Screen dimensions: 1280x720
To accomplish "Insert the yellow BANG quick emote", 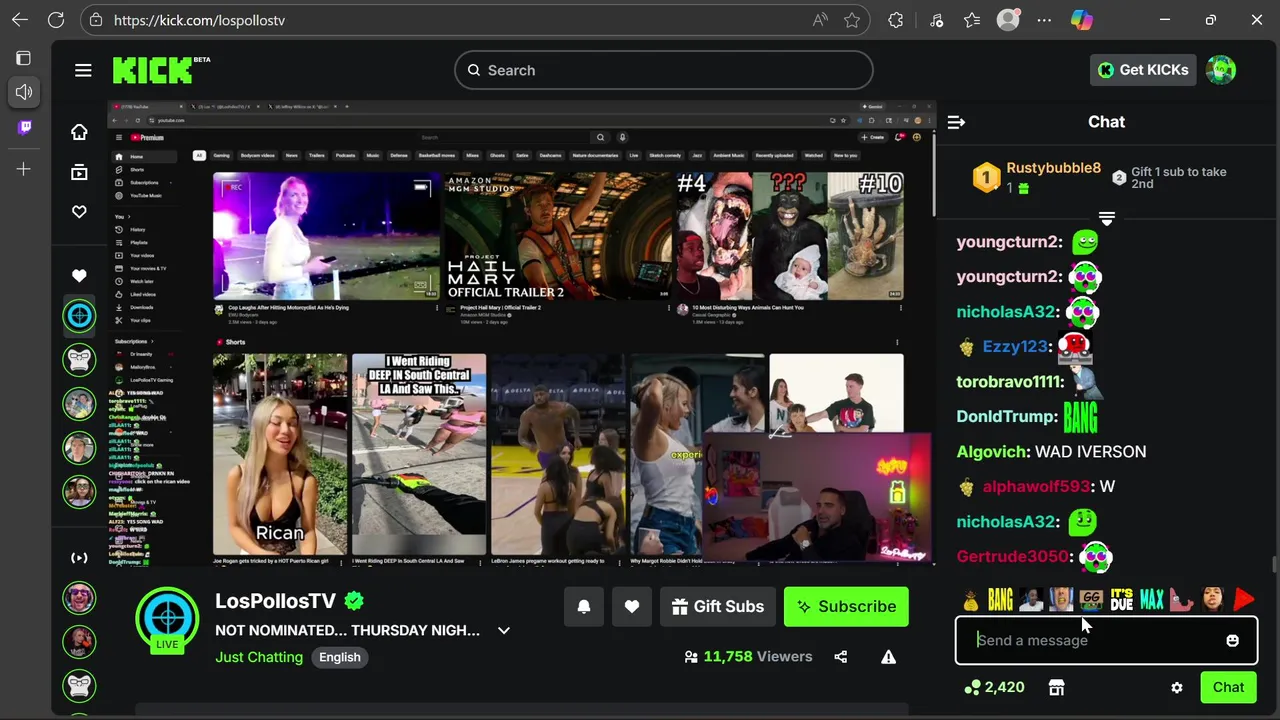I will 1001,600.
